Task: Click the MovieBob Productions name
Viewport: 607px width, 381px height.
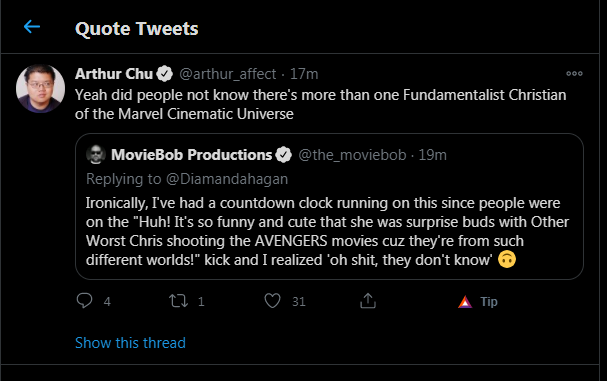Action: (x=192, y=155)
